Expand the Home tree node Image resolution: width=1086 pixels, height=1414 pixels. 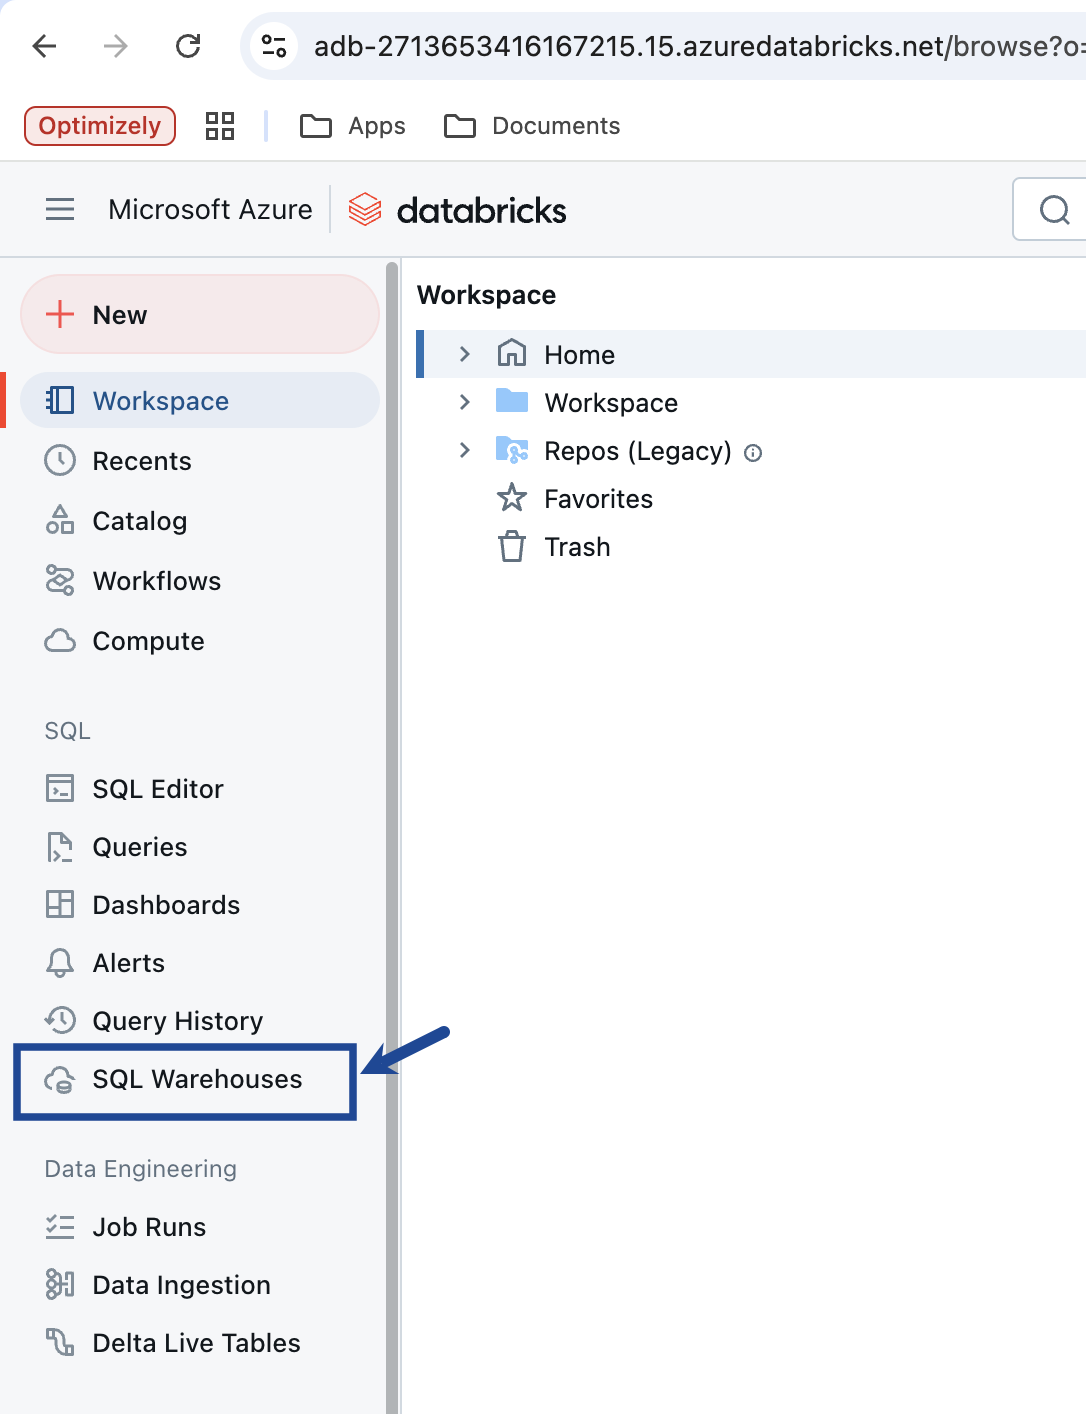464,354
